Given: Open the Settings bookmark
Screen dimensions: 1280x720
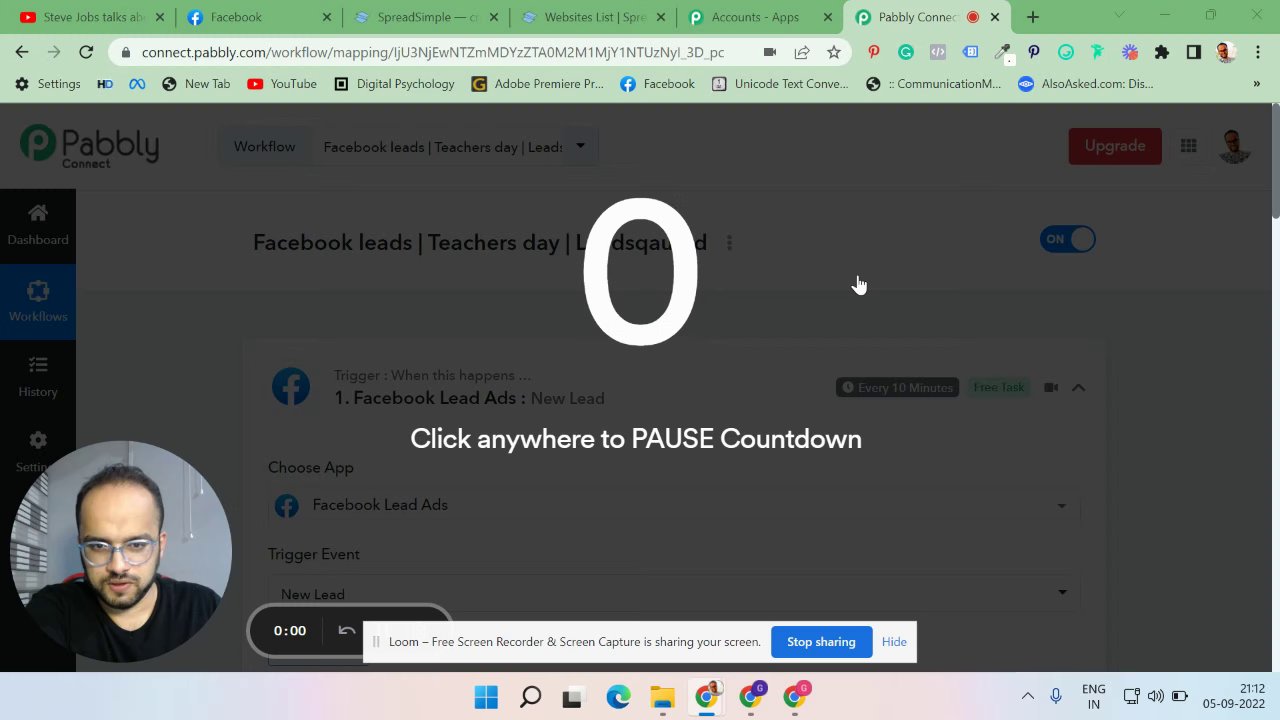Looking at the screenshot, I should (48, 84).
